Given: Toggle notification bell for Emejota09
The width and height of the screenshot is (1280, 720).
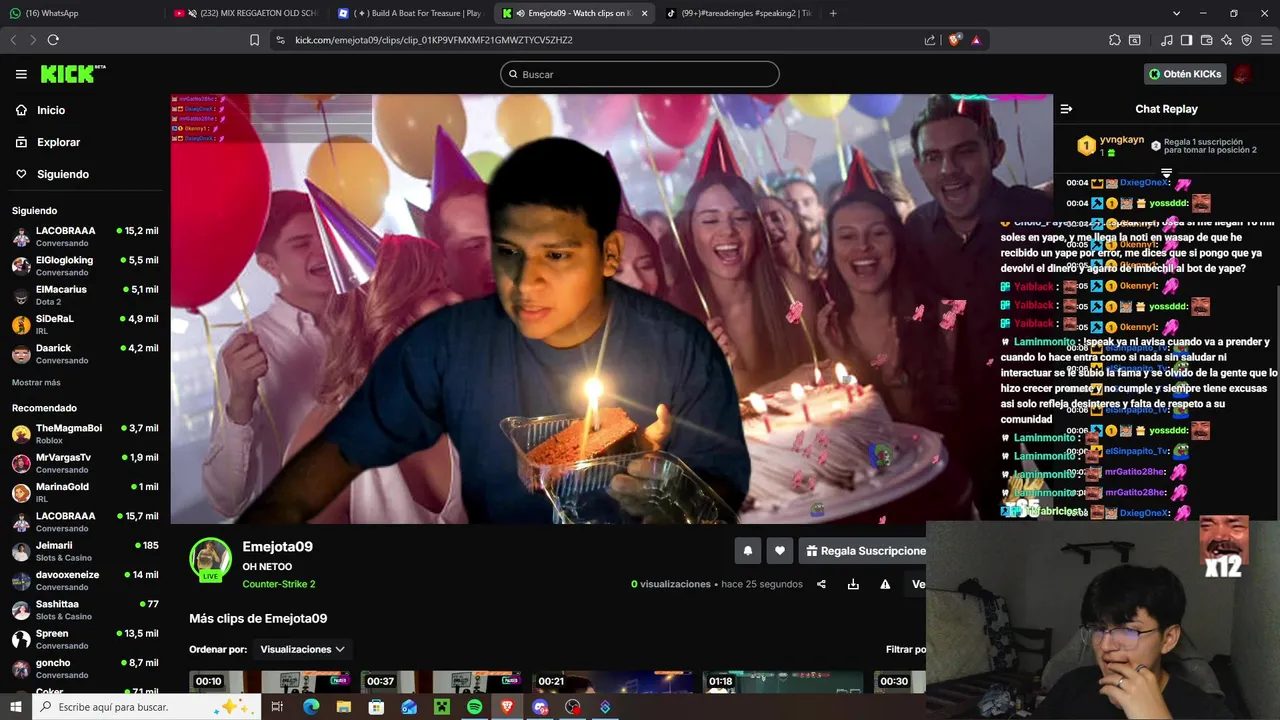Looking at the screenshot, I should pos(747,550).
